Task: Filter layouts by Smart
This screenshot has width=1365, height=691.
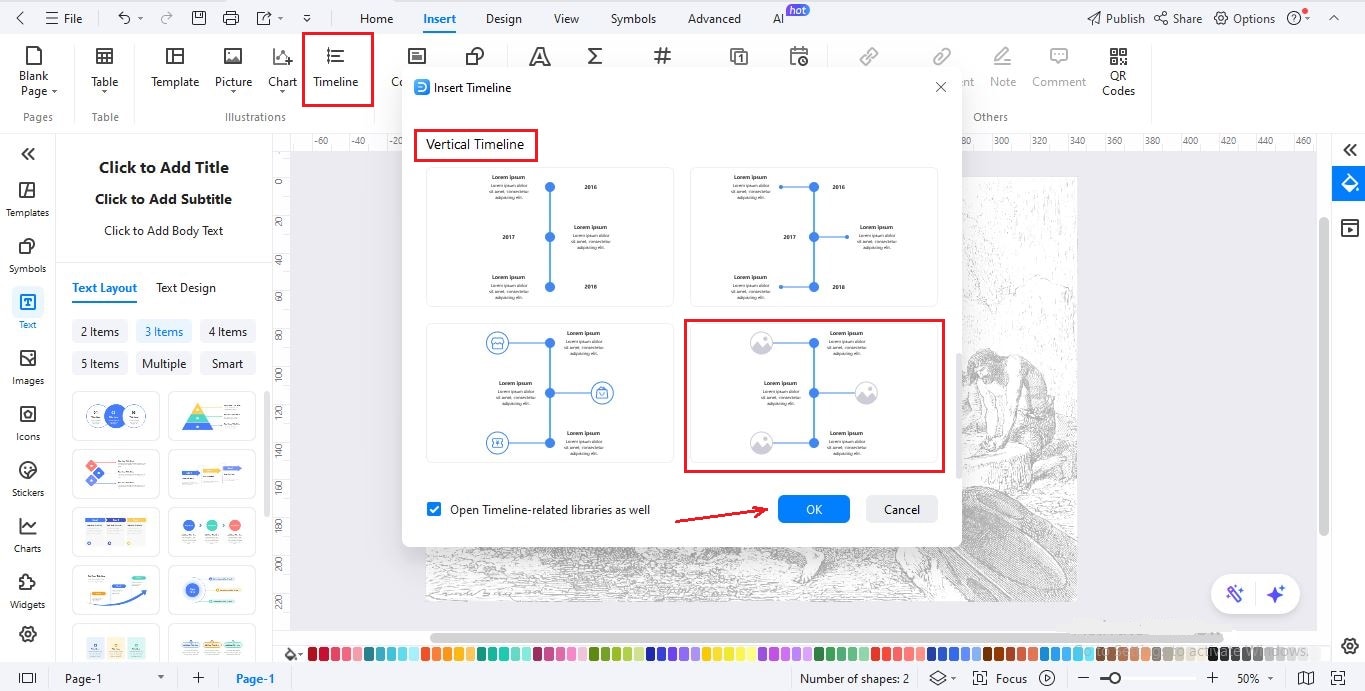Action: pyautogui.click(x=228, y=364)
